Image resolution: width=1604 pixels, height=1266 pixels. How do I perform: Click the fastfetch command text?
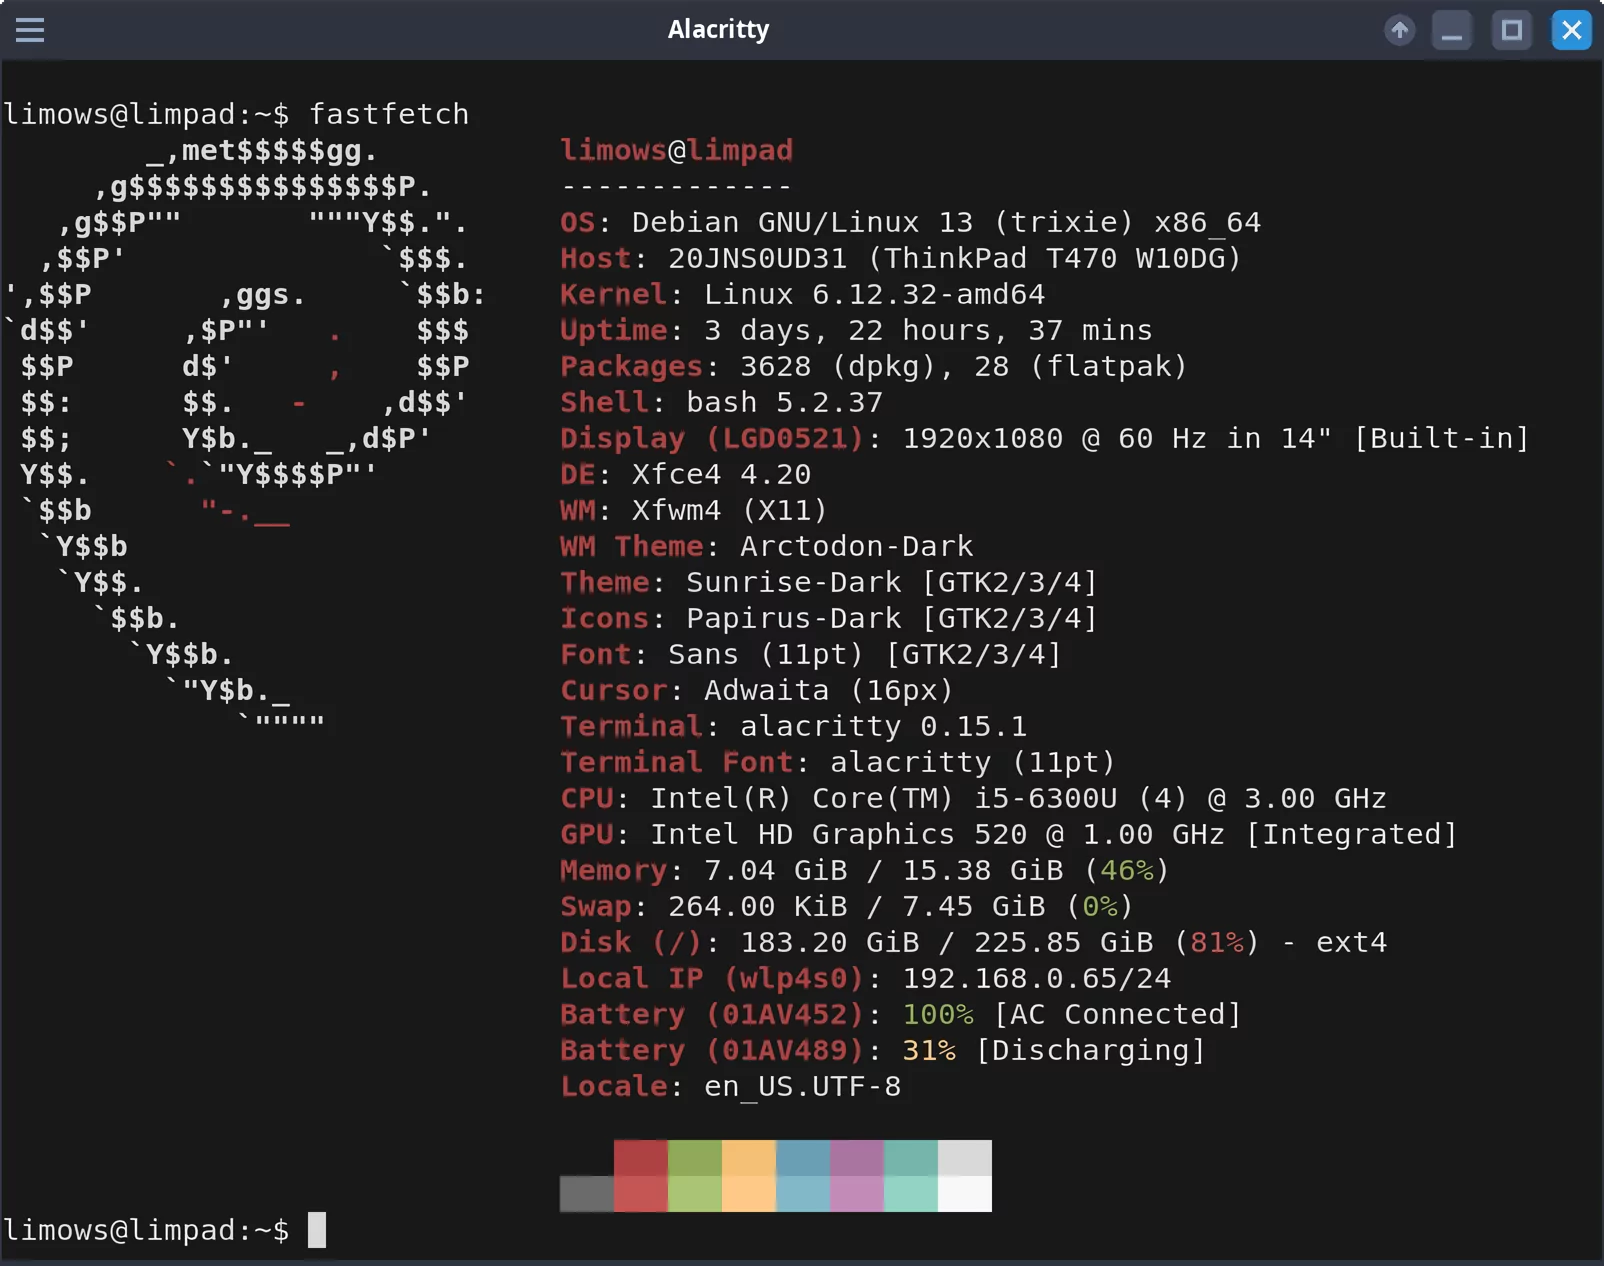tap(389, 114)
